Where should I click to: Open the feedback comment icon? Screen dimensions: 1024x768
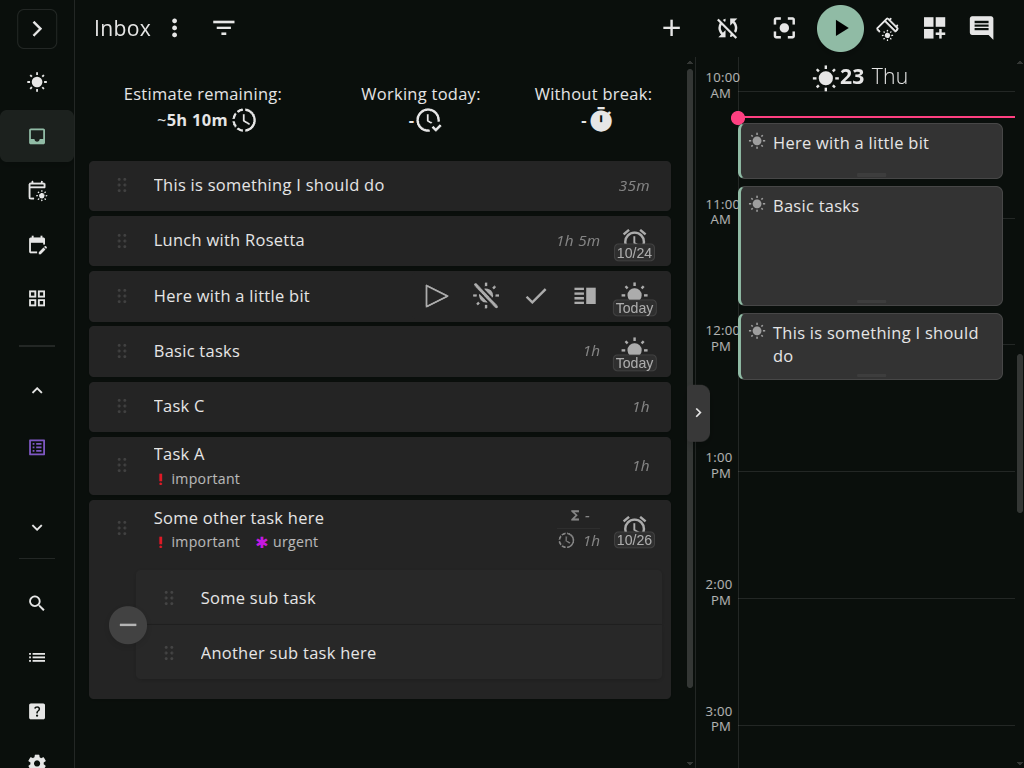click(981, 28)
